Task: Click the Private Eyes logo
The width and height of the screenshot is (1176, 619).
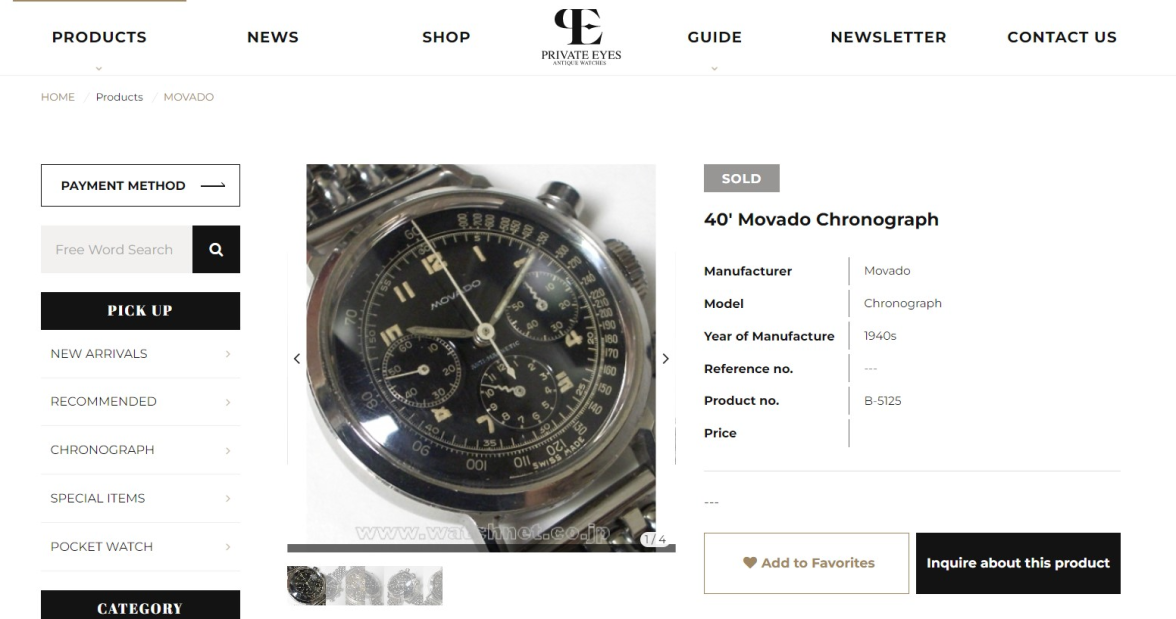Action: click(580, 34)
